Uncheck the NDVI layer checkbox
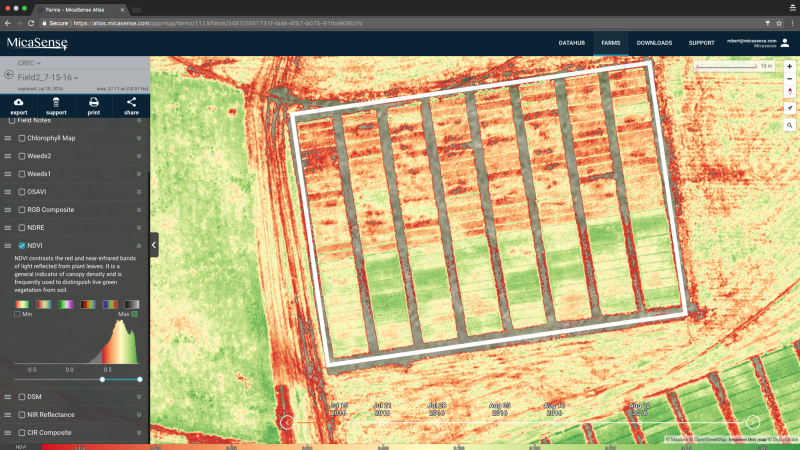This screenshot has height=450, width=800. point(22,246)
